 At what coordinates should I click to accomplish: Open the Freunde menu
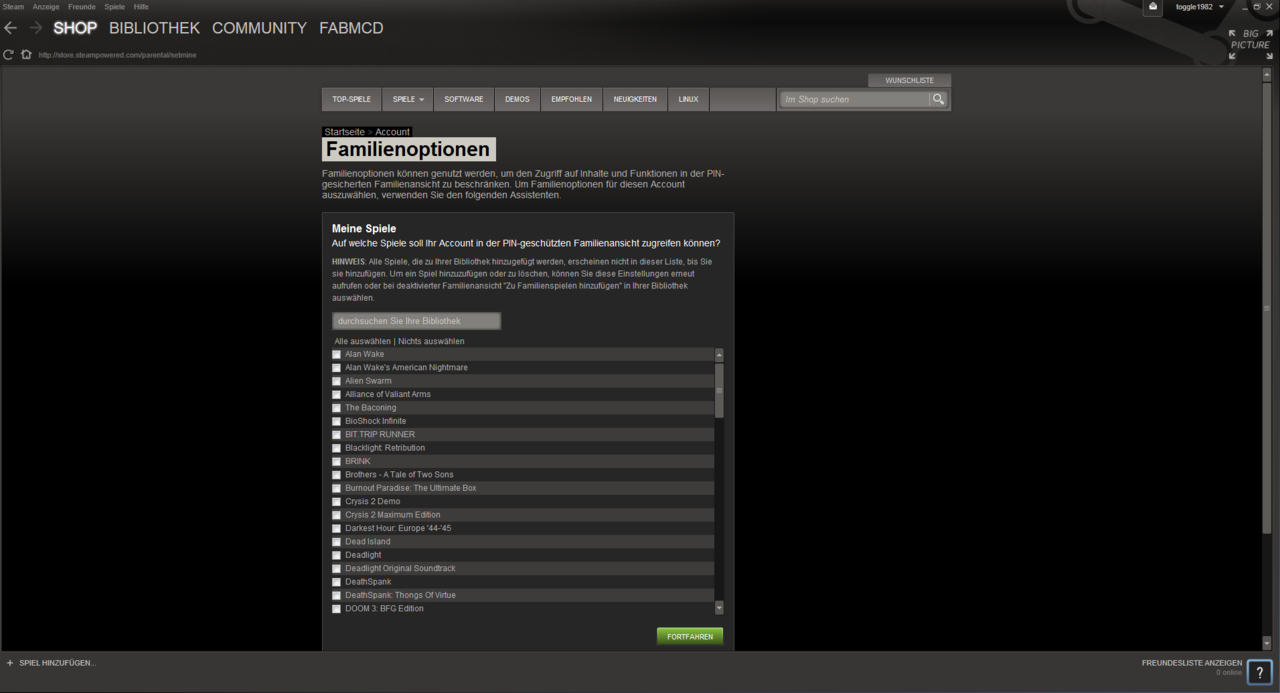[82, 7]
